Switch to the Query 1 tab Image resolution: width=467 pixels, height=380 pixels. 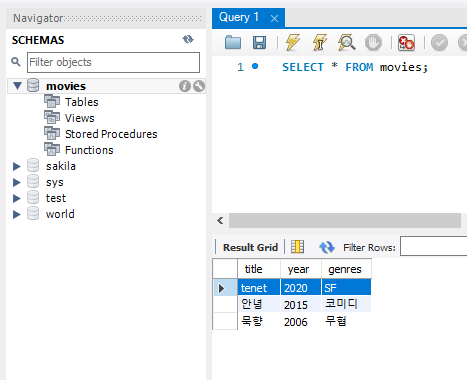tap(239, 17)
